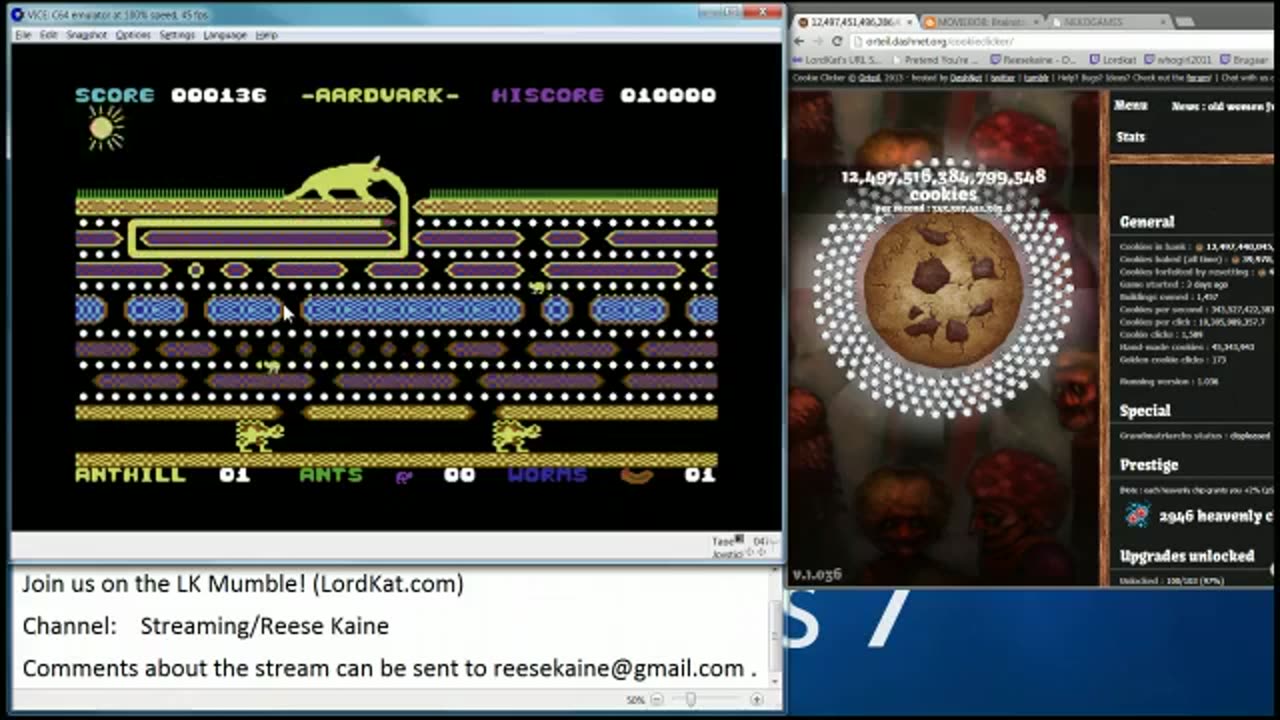Open the Cookie Clicker Stats button
This screenshot has width=1280, height=720.
[1131, 137]
